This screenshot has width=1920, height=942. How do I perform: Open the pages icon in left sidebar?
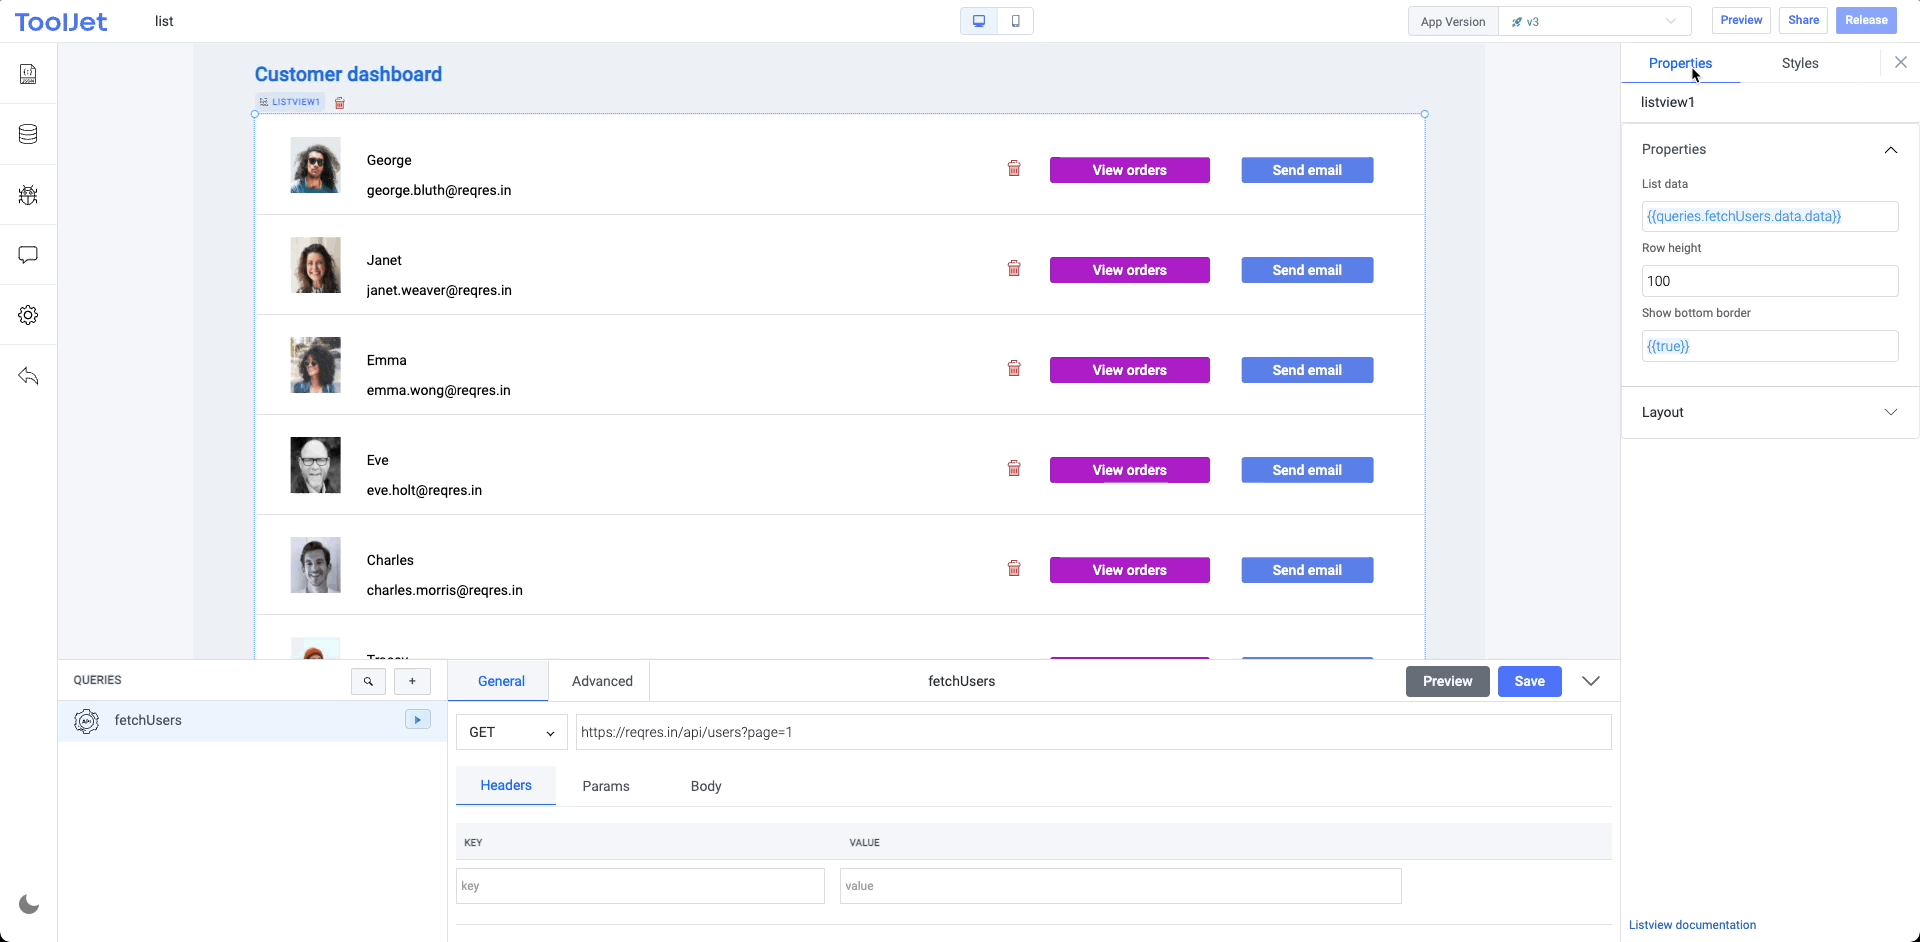pos(28,74)
